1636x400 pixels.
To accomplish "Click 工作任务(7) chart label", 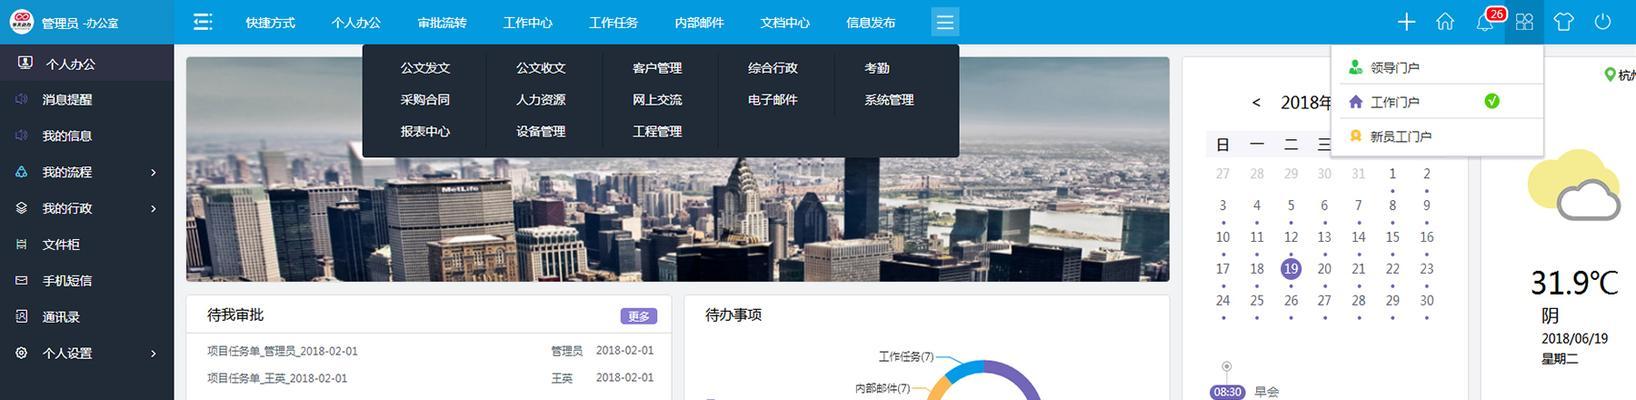I will (x=906, y=356).
